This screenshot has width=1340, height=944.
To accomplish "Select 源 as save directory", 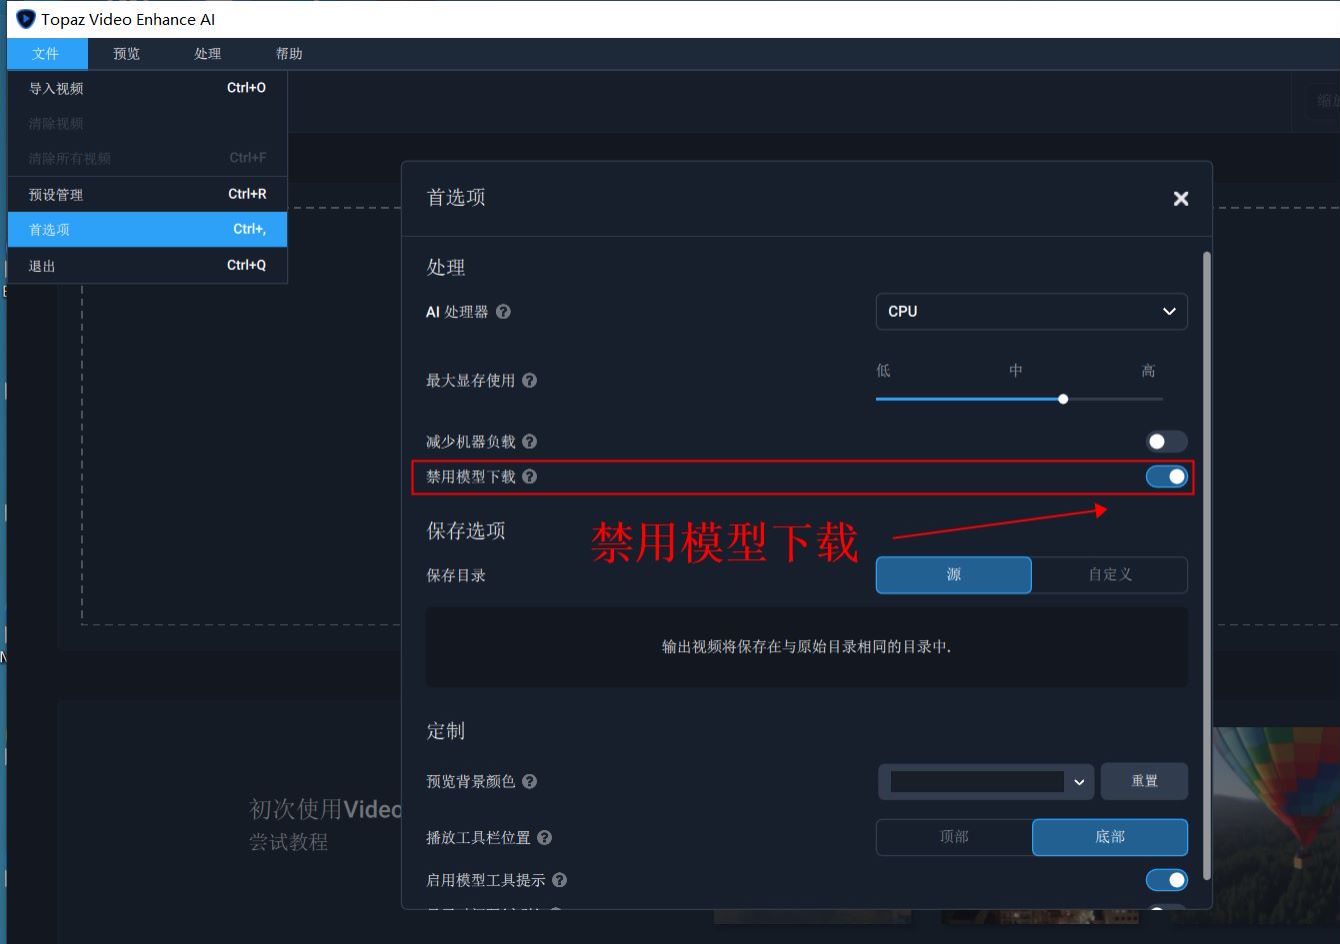I will click(954, 575).
